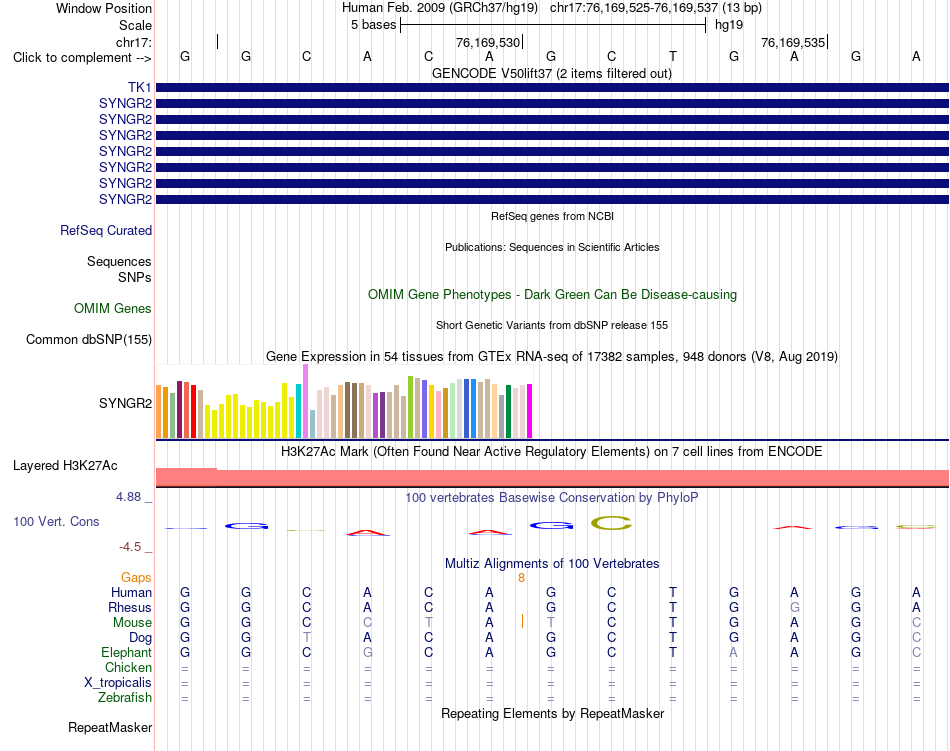Click the Layered H3K27Ac track label

(x=65, y=465)
